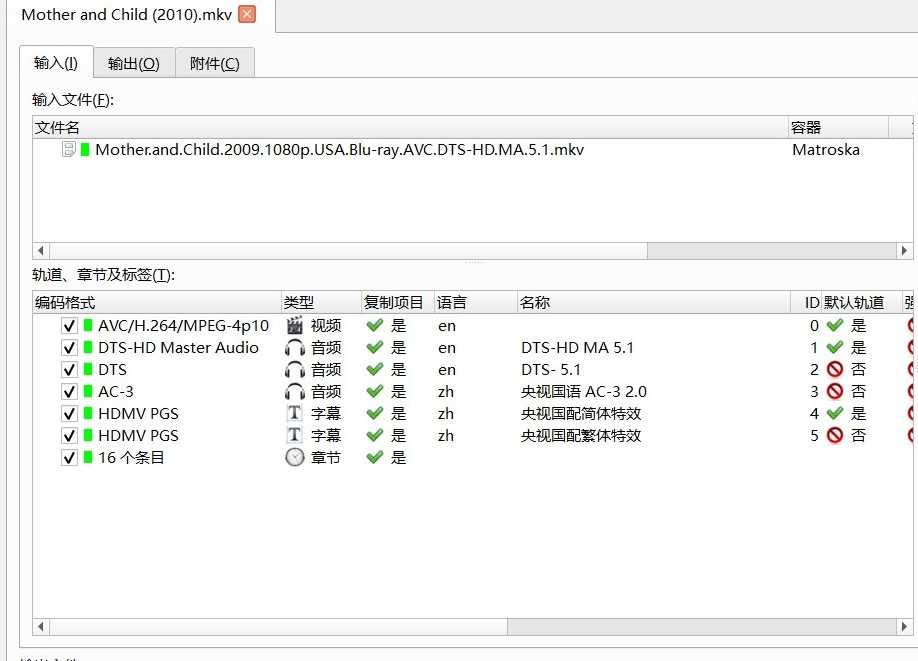Click default-track green check for track ID 1
The height and width of the screenshot is (661, 918).
click(835, 348)
